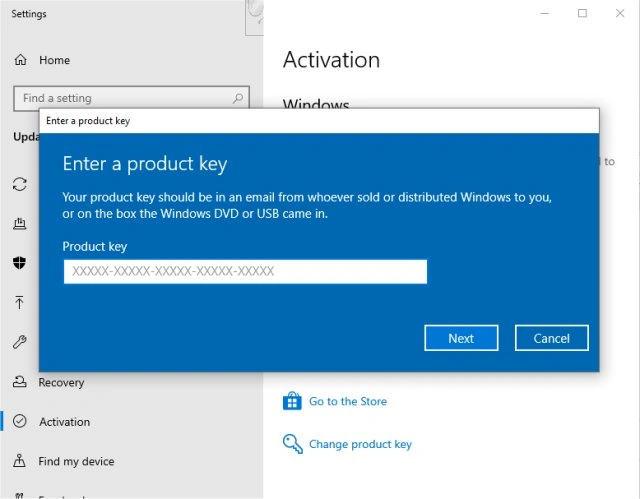Open Windows Update circular arrows icon
Viewport: 640px width, 499px height.
(20, 184)
